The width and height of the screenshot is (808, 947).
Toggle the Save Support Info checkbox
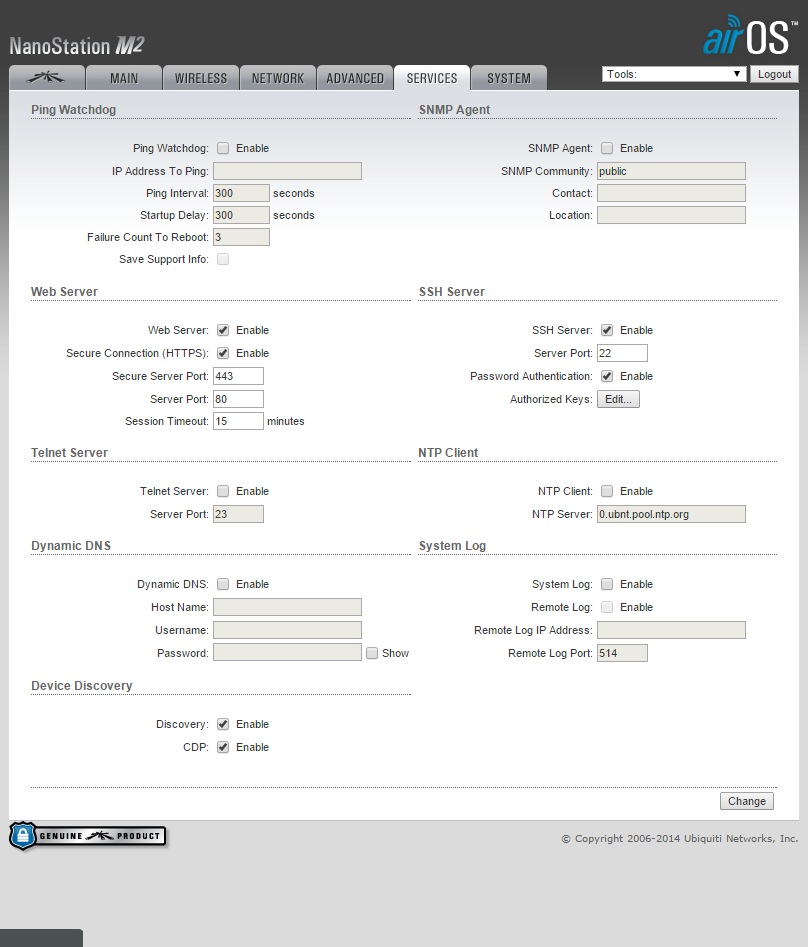pos(223,259)
